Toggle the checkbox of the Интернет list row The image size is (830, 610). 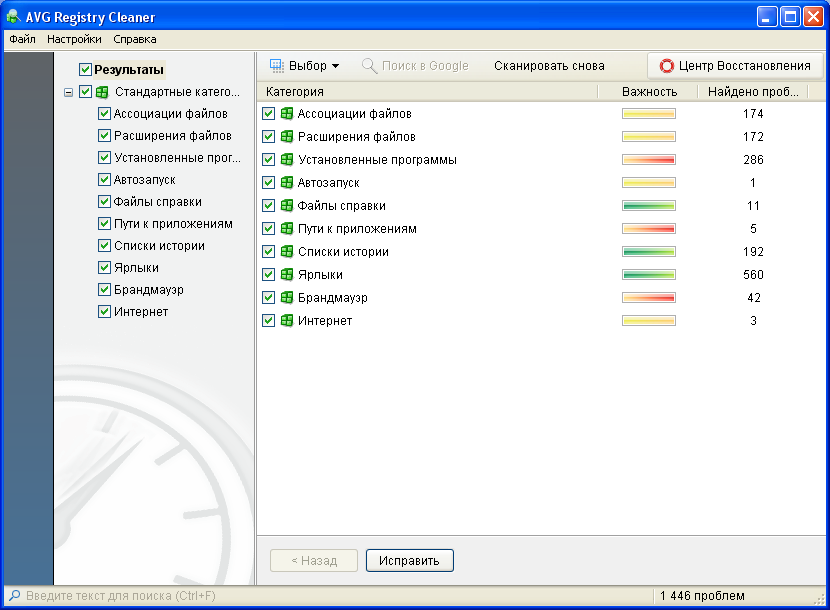click(268, 320)
